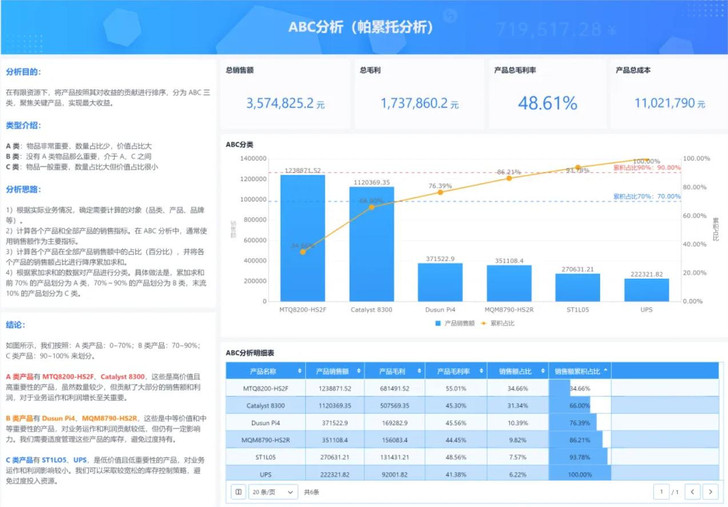Sort table by 销售额占比 column arrows
This screenshot has height=507, width=728.
coord(543,371)
